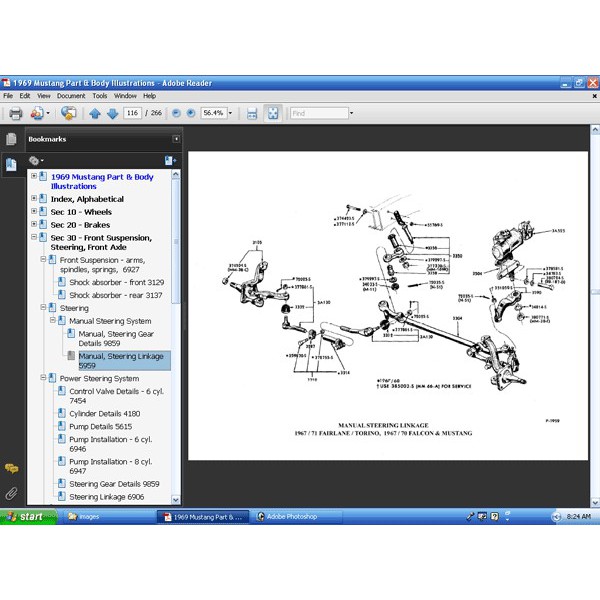
Task: Open the View menu
Action: 44,96
